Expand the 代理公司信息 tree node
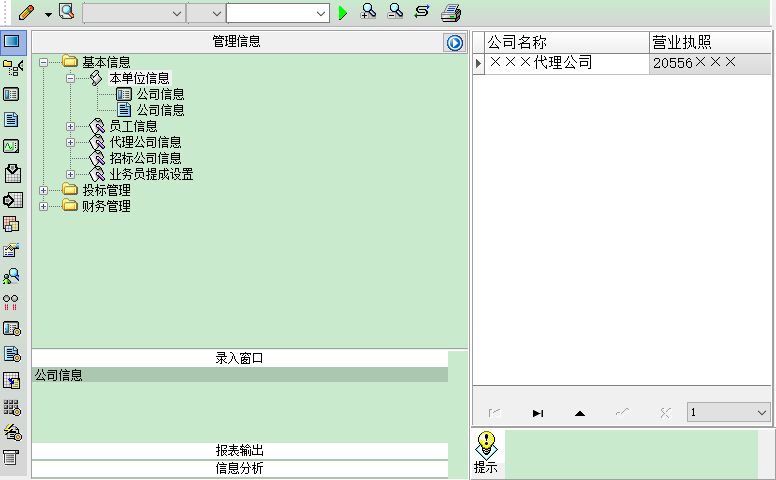Image resolution: width=776 pixels, height=480 pixels. pos(70,143)
